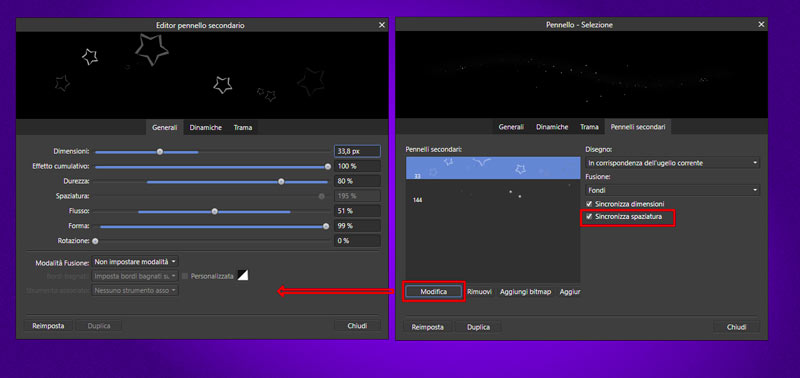Image resolution: width=800 pixels, height=378 pixels.
Task: Click the Forma slider handle
Action: click(x=326, y=226)
